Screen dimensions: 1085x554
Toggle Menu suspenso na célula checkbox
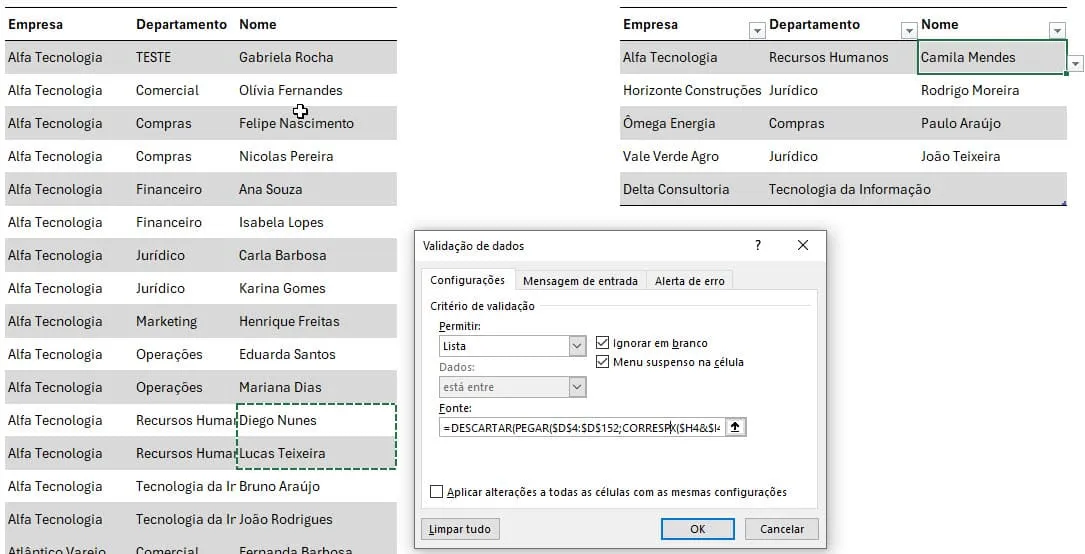click(x=602, y=362)
